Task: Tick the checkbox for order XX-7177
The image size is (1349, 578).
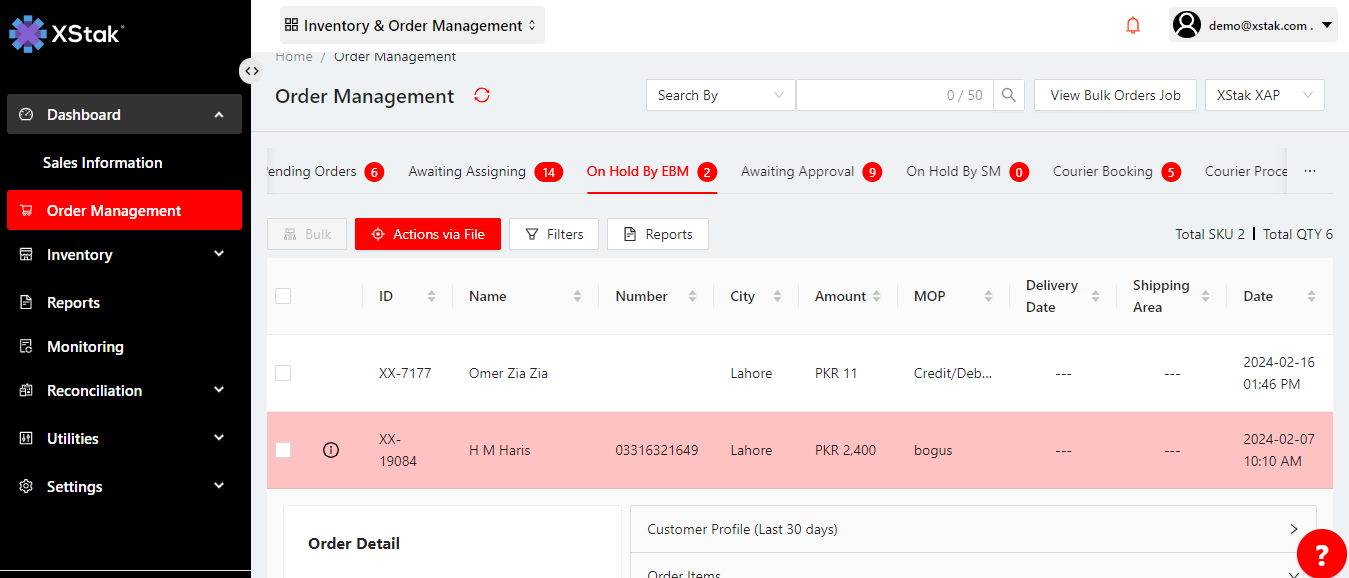Action: 283,373
